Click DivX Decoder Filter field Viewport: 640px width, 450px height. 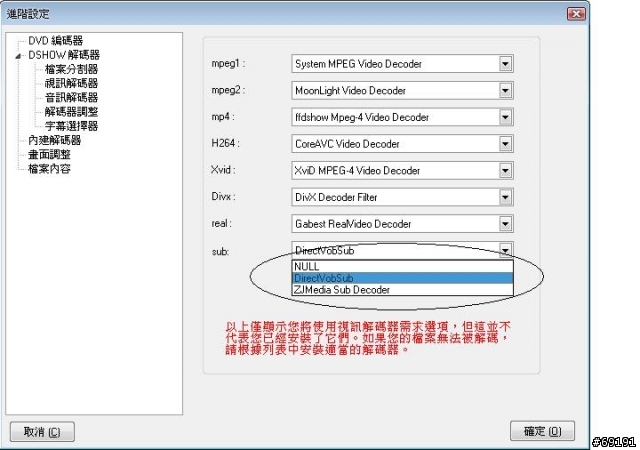(x=402, y=197)
